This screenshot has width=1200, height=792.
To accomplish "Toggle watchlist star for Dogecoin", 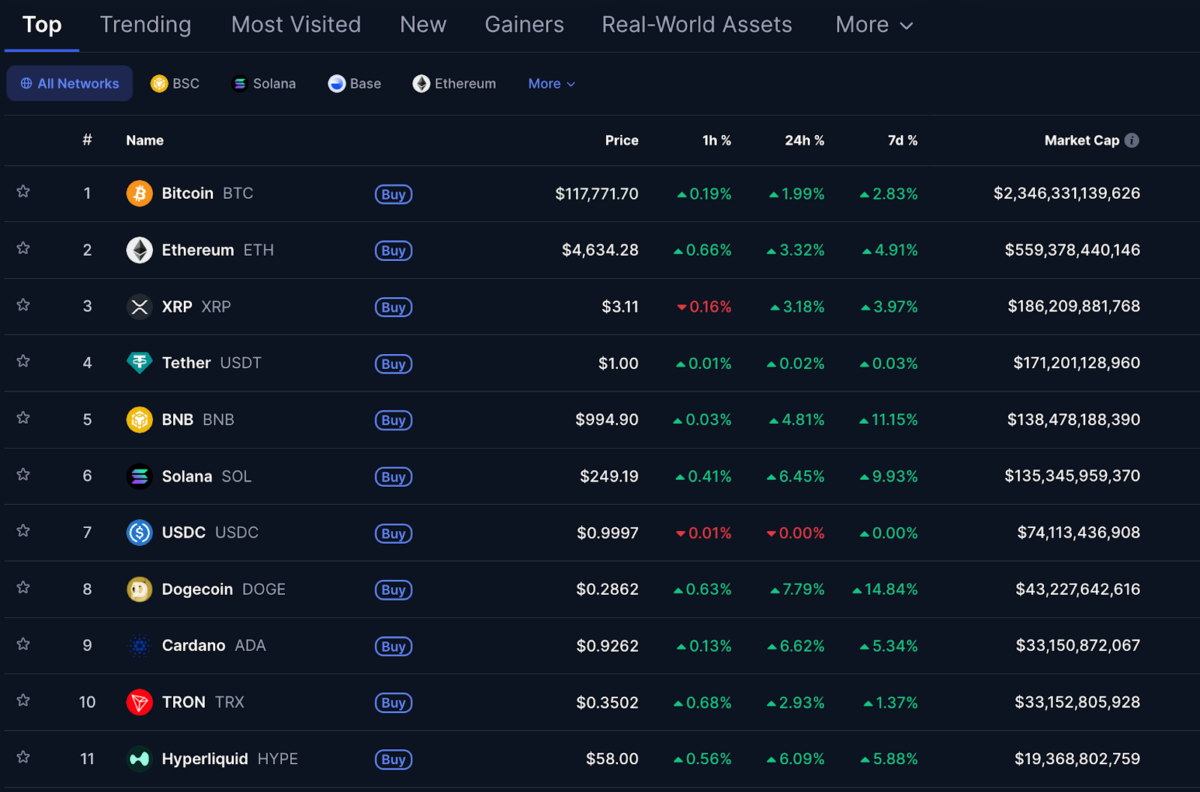I will point(23,587).
